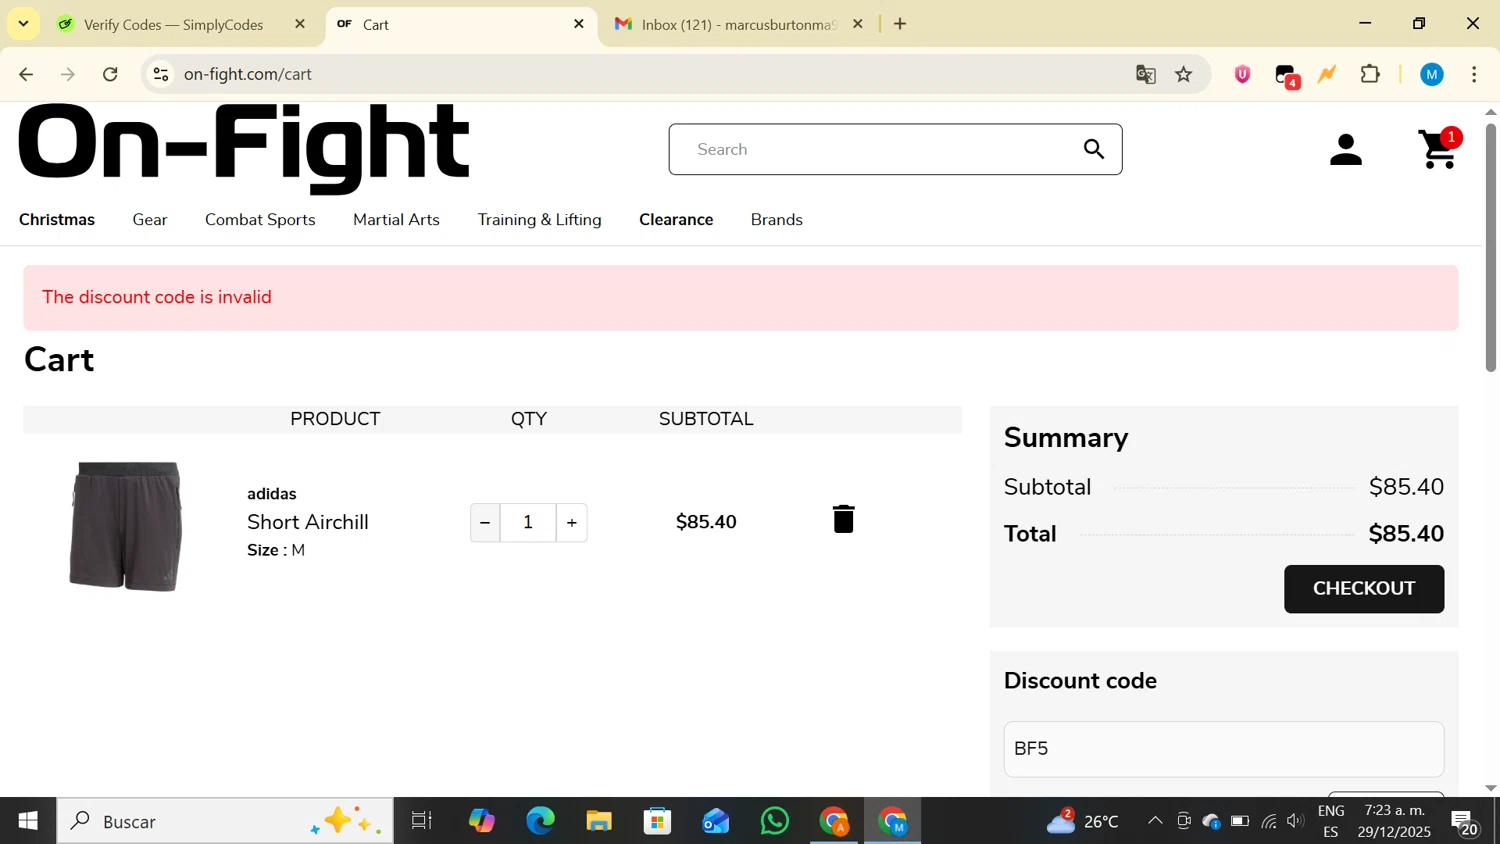Click the quantity field showing 1

tap(528, 522)
